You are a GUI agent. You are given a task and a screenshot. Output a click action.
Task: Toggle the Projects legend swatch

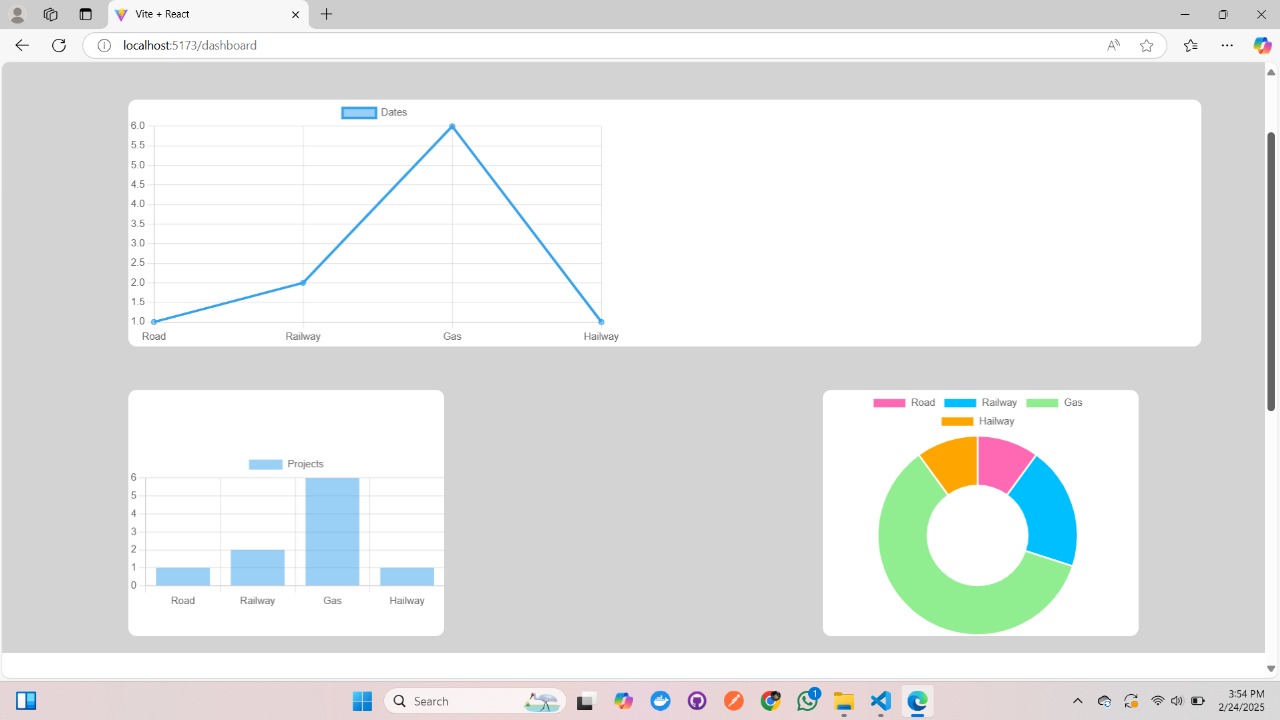pyautogui.click(x=266, y=464)
